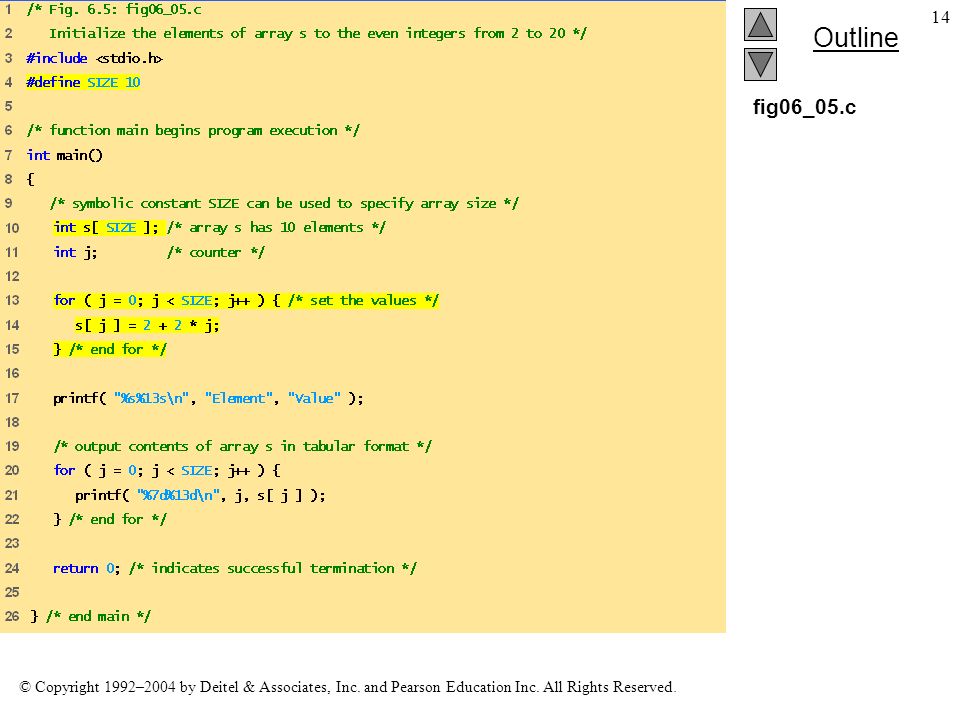This screenshot has width=960, height=720.
Task: Click the '} /* end main */' line
Action: click(90, 616)
